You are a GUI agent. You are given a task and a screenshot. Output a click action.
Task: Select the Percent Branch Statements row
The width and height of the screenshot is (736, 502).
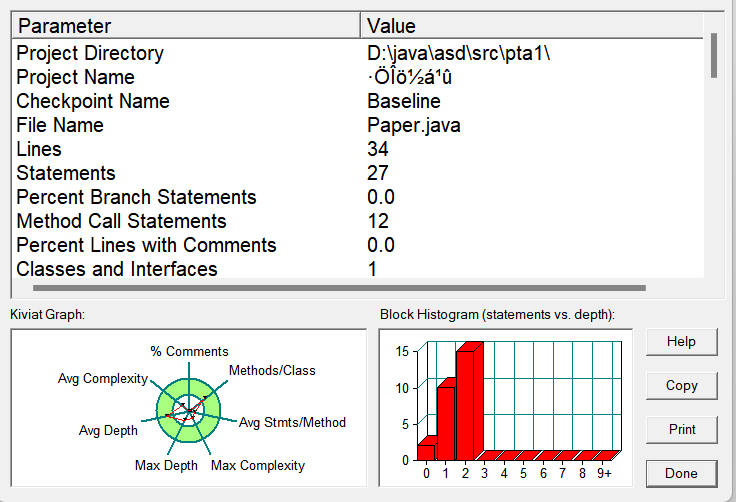point(136,197)
